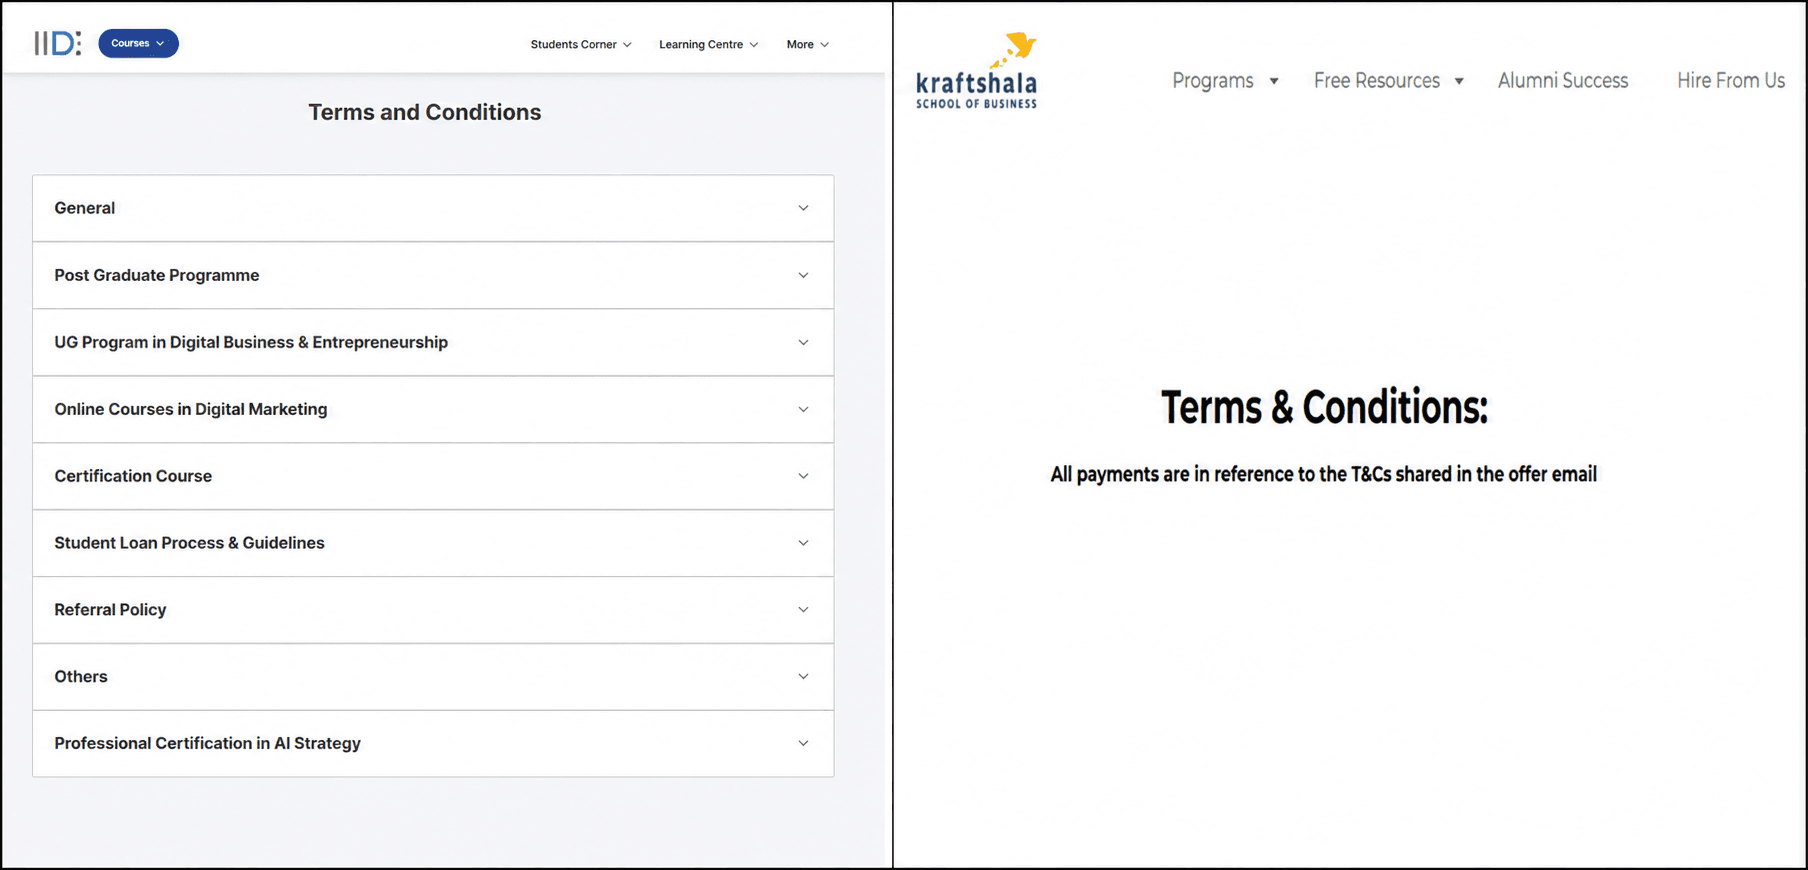Expand the Others section chevron
This screenshot has height=870, width=1808.
[x=803, y=676]
